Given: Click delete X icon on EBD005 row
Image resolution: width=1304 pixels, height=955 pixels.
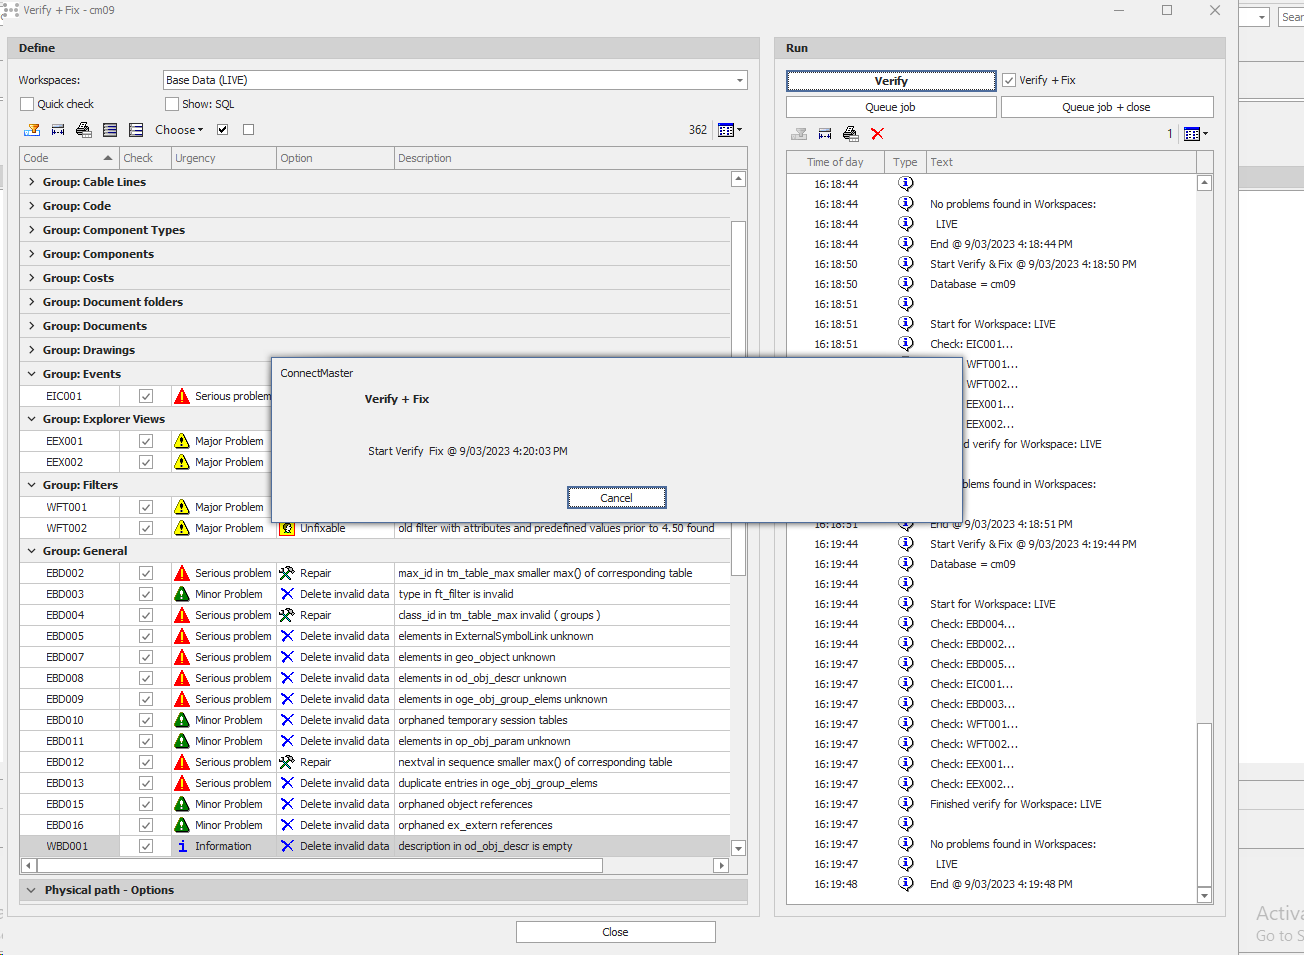Looking at the screenshot, I should pos(287,636).
